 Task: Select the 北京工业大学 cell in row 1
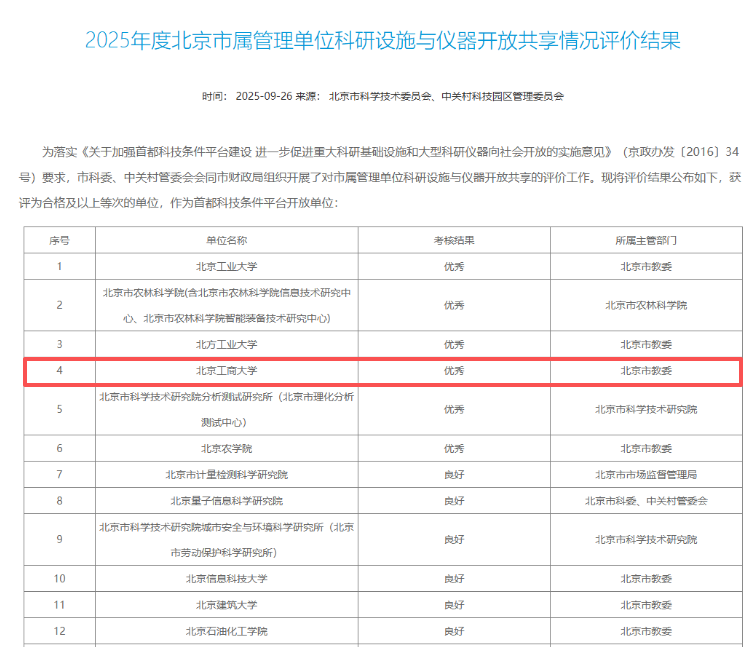pos(226,266)
